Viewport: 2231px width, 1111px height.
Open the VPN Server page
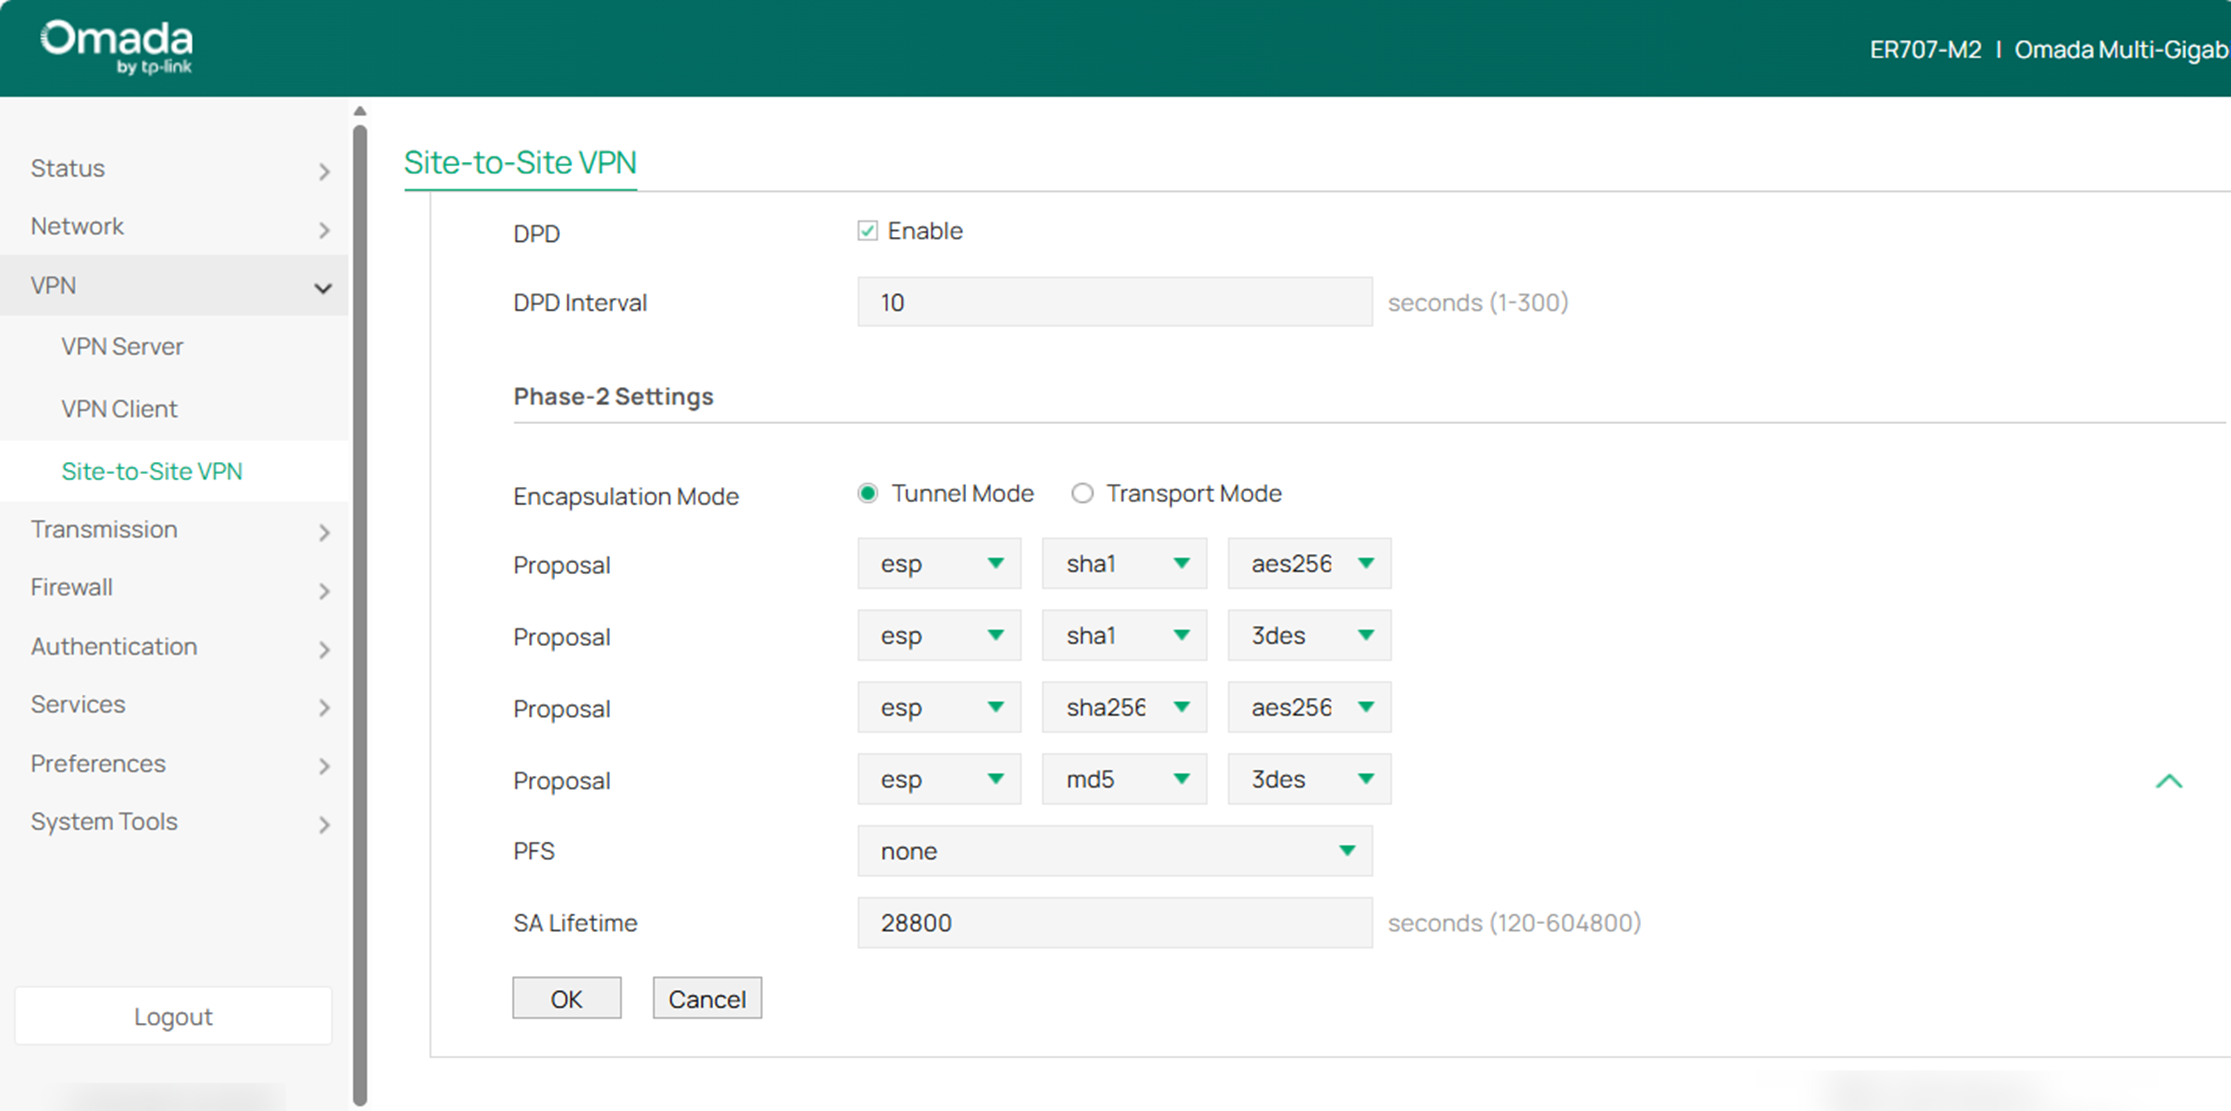[x=122, y=346]
